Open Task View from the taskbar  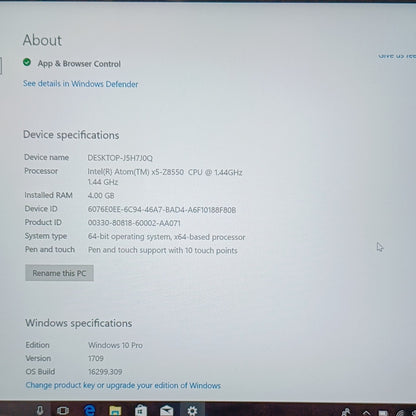click(63, 411)
